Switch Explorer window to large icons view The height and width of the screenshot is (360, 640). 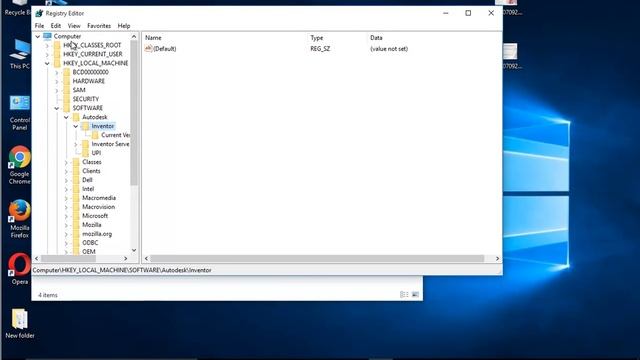click(415, 295)
